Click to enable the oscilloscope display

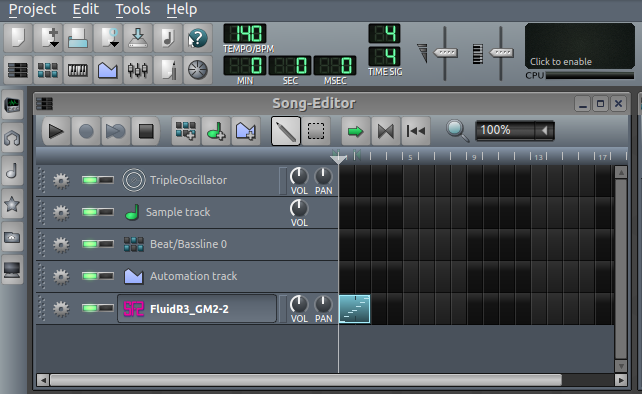(580, 46)
